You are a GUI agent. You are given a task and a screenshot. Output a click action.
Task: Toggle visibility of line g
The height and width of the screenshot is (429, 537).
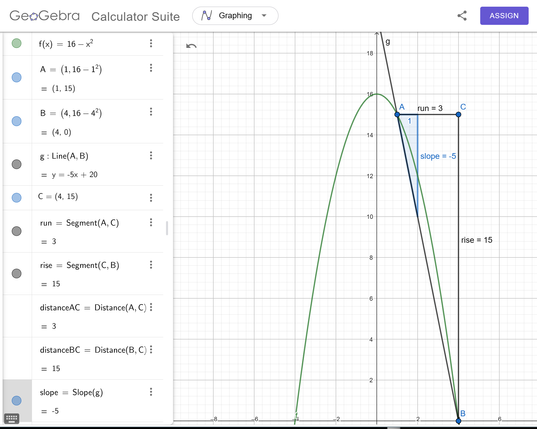point(16,164)
